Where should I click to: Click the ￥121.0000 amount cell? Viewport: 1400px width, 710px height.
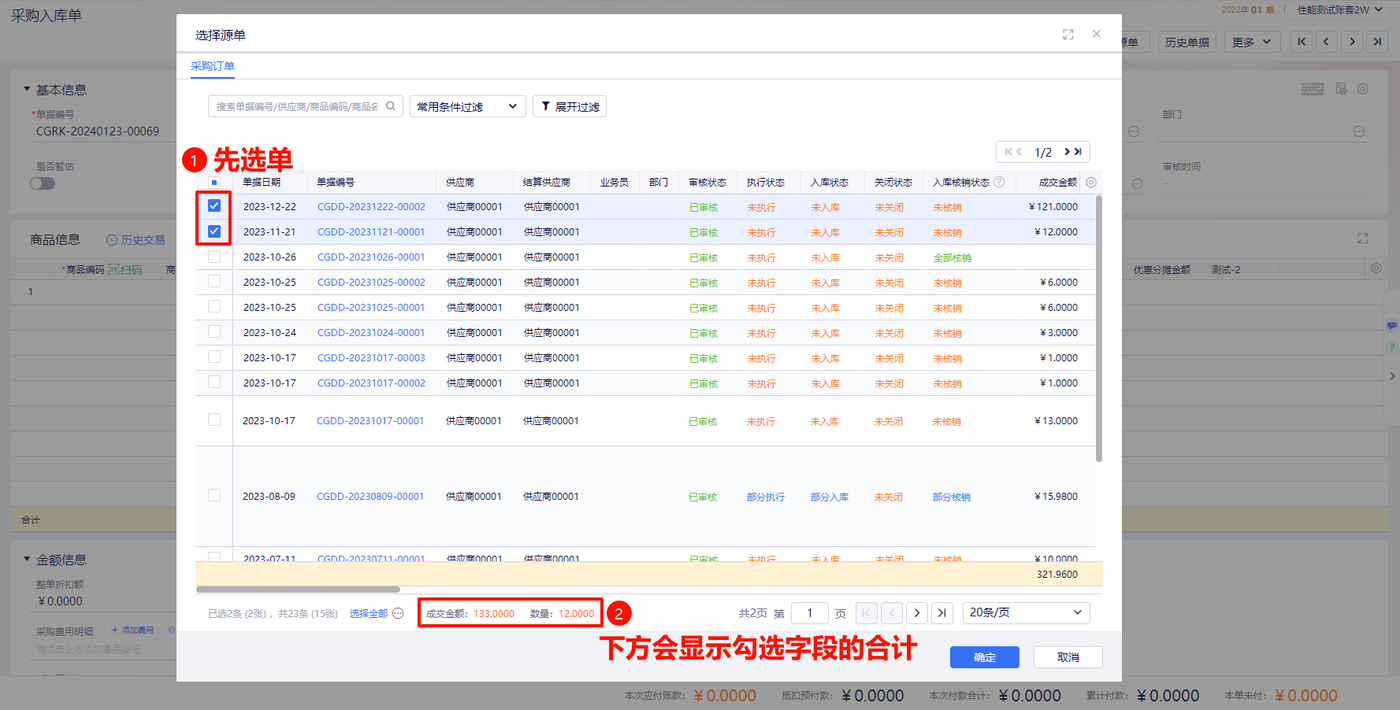click(1052, 207)
